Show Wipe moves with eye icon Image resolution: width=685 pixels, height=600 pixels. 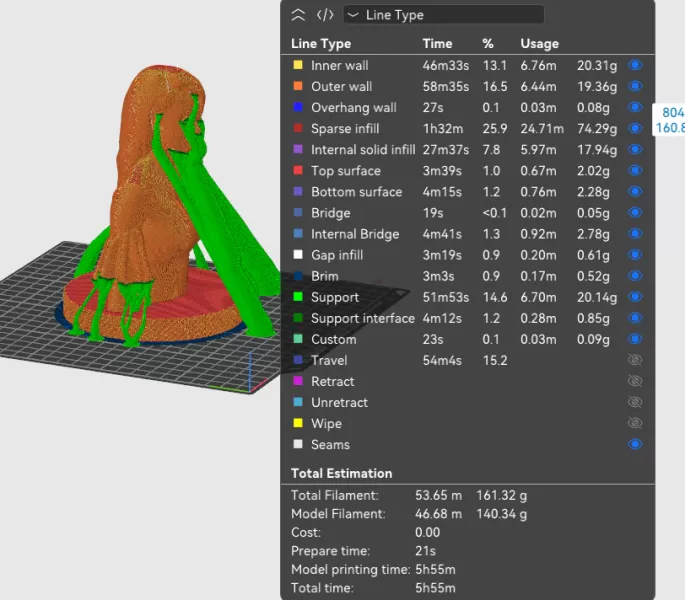pyautogui.click(x=635, y=423)
